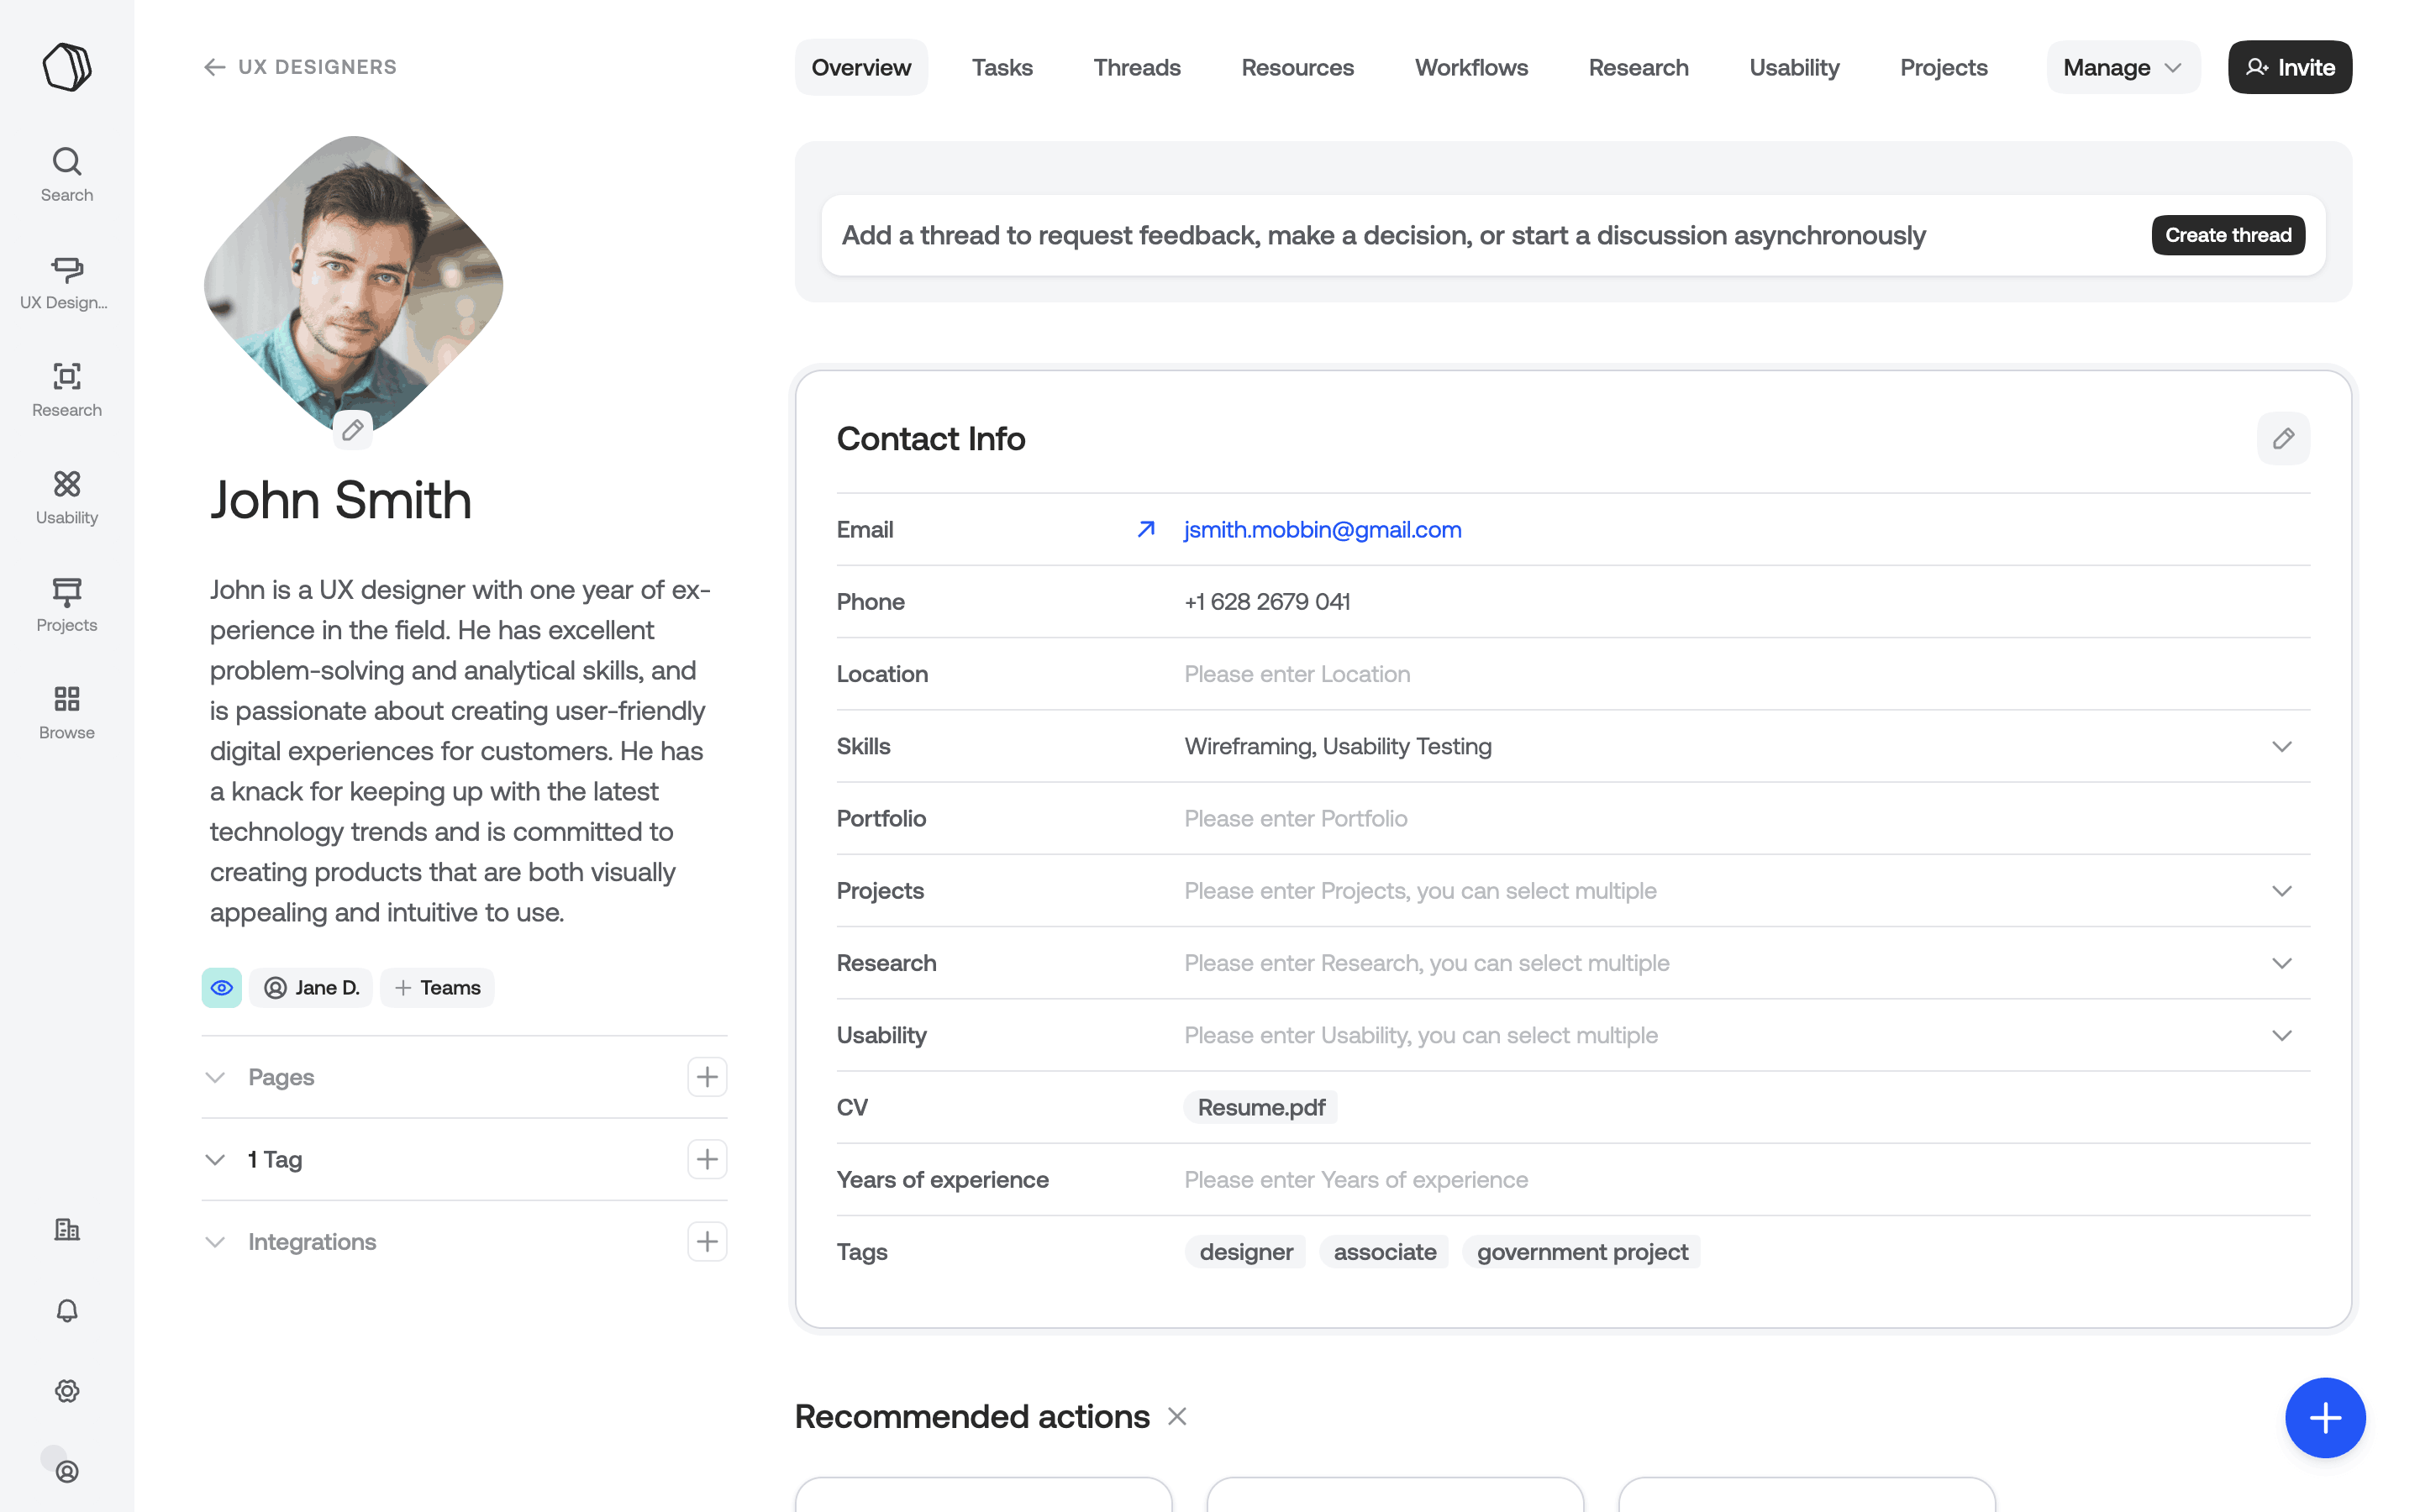
Task: Click the blue floating plus button
Action: coord(2325,1417)
